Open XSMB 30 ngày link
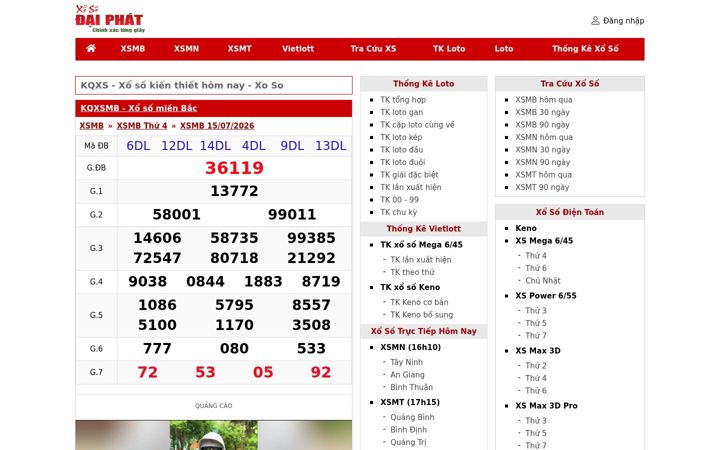The width and height of the screenshot is (720, 450). [542, 112]
